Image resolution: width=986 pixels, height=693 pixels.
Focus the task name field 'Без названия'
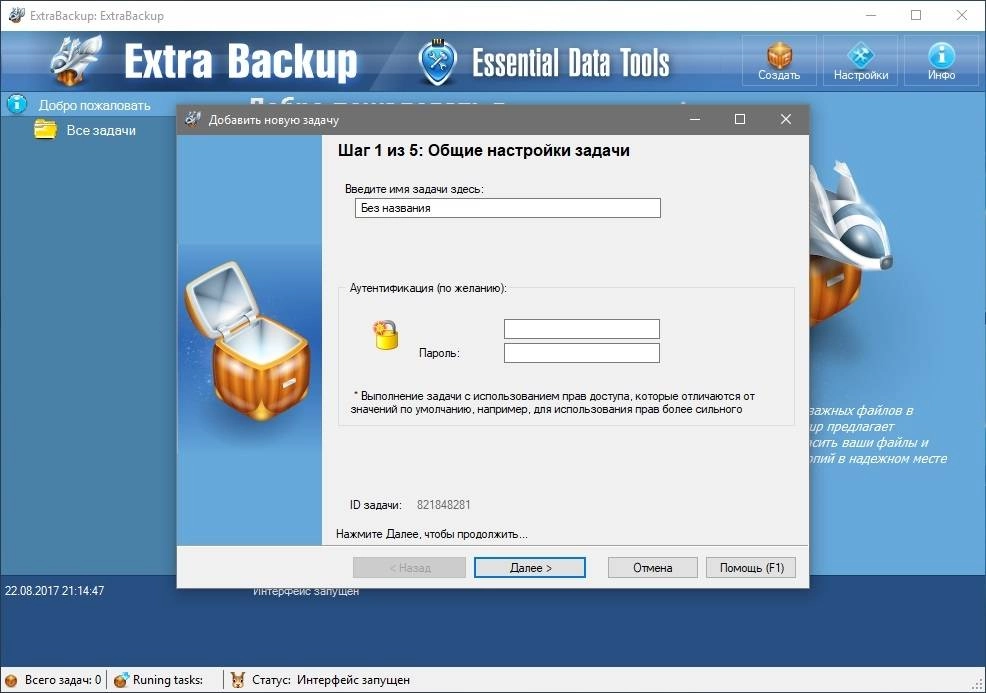pyautogui.click(x=507, y=208)
